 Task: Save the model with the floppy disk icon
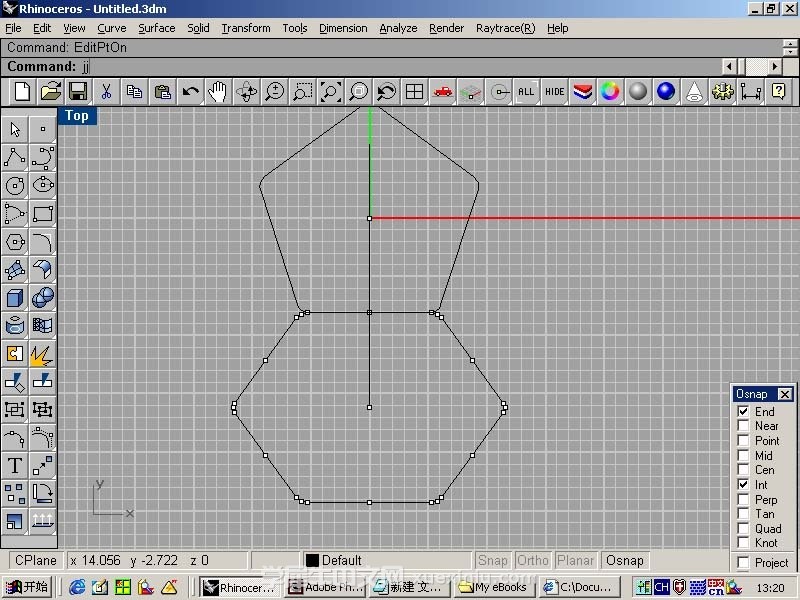pyautogui.click(x=78, y=92)
